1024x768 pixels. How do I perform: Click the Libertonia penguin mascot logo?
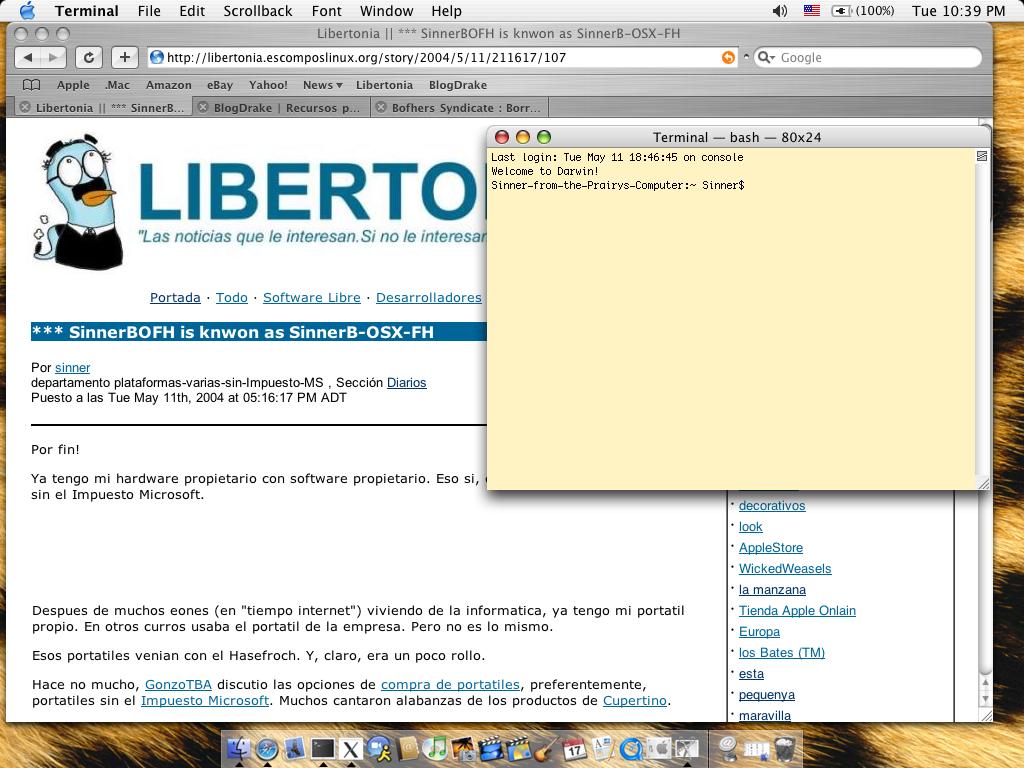[x=78, y=202]
